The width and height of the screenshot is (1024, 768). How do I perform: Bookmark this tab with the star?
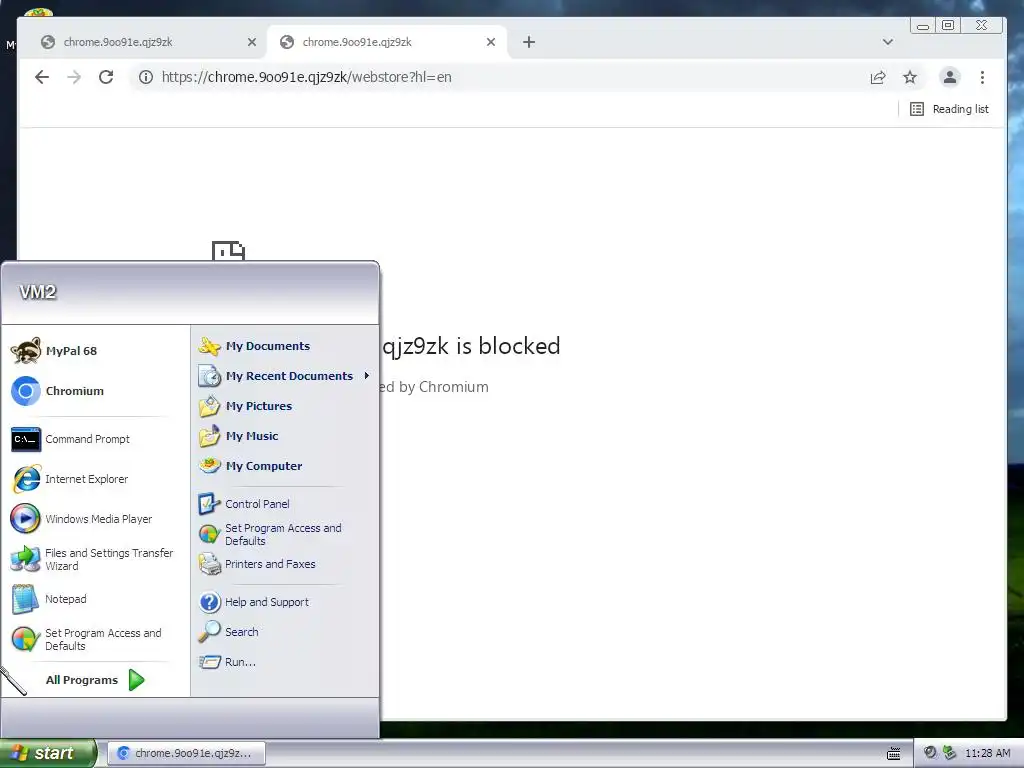click(x=910, y=77)
